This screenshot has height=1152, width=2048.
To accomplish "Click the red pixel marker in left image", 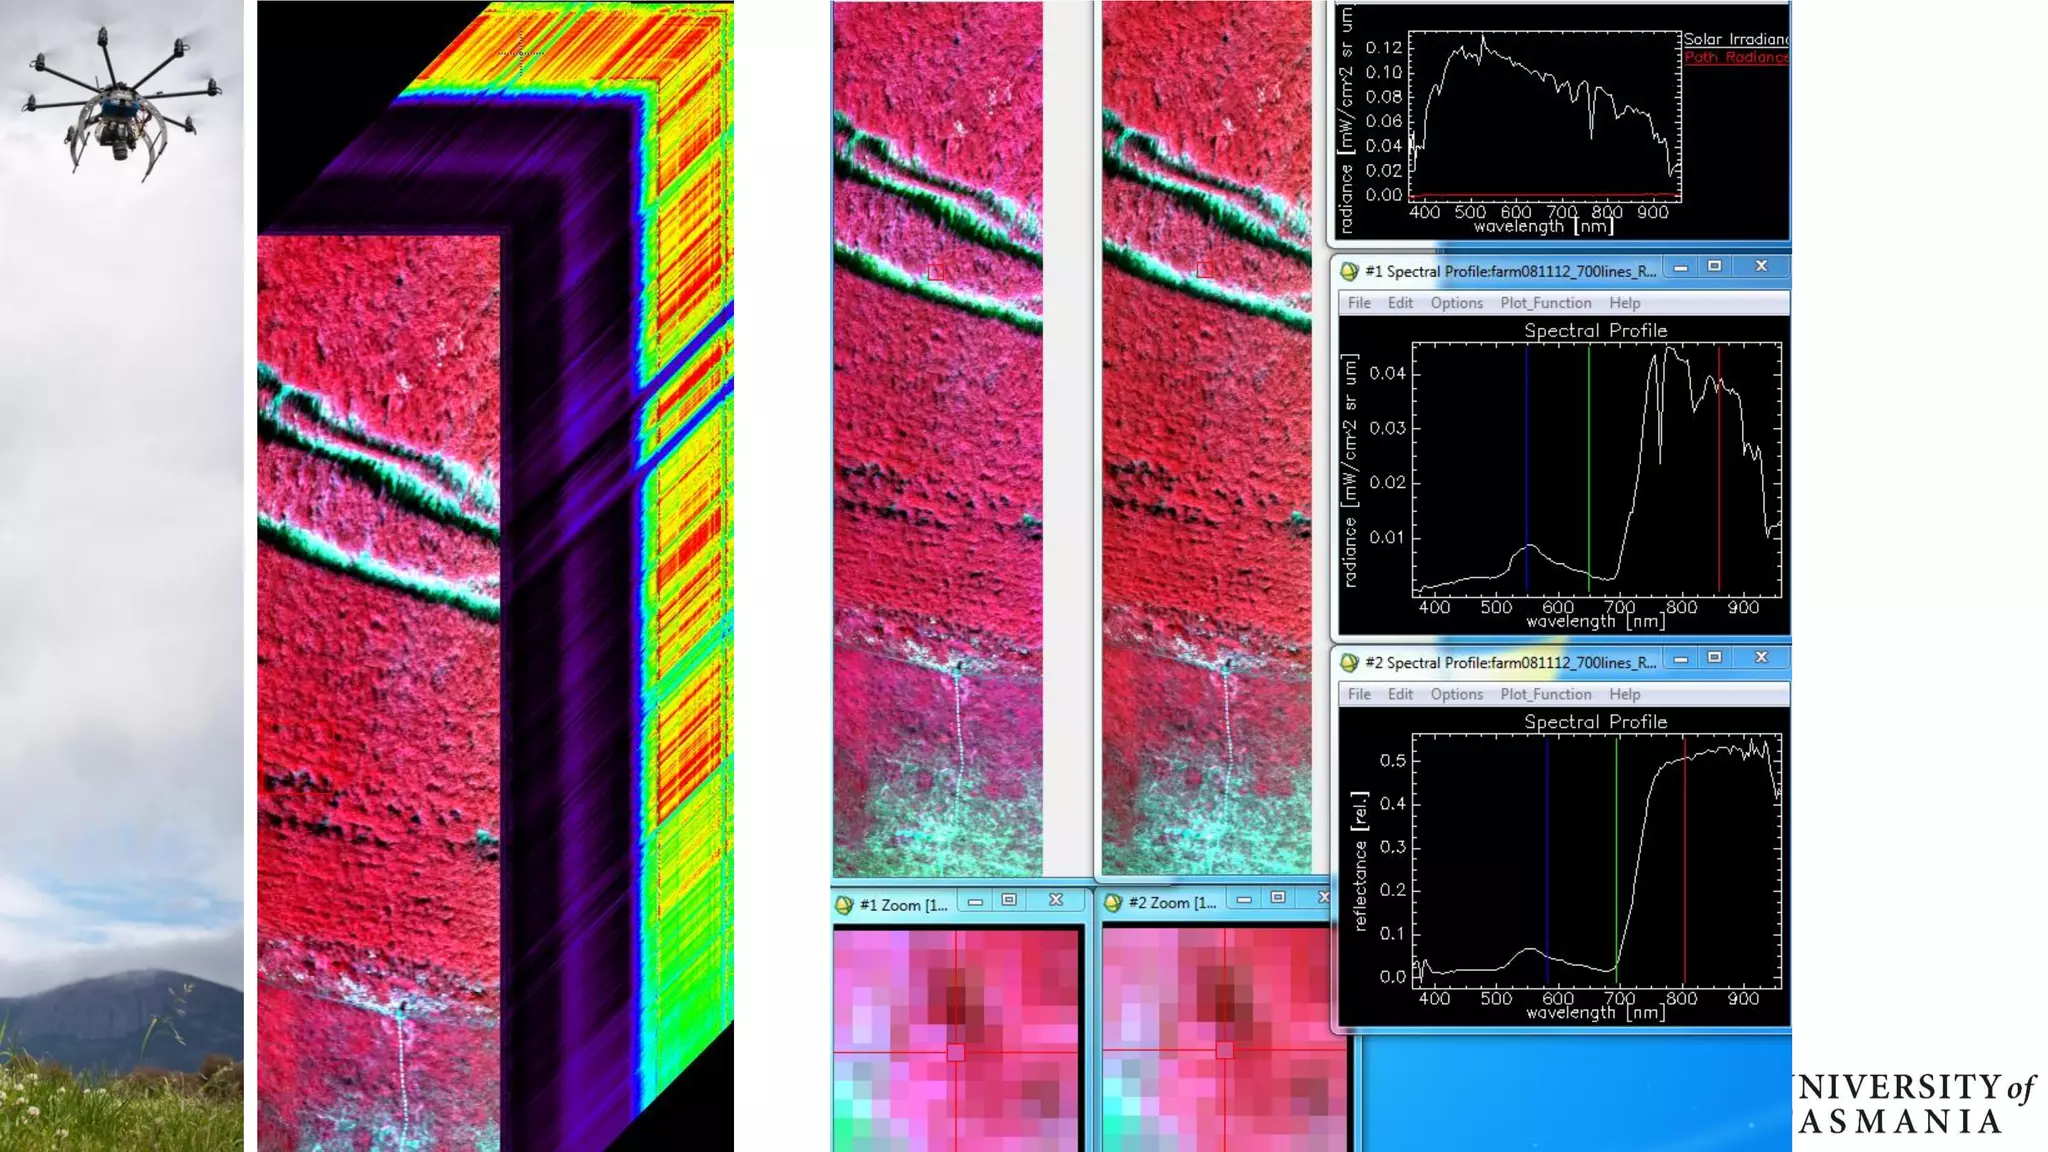I will pyautogui.click(x=936, y=272).
